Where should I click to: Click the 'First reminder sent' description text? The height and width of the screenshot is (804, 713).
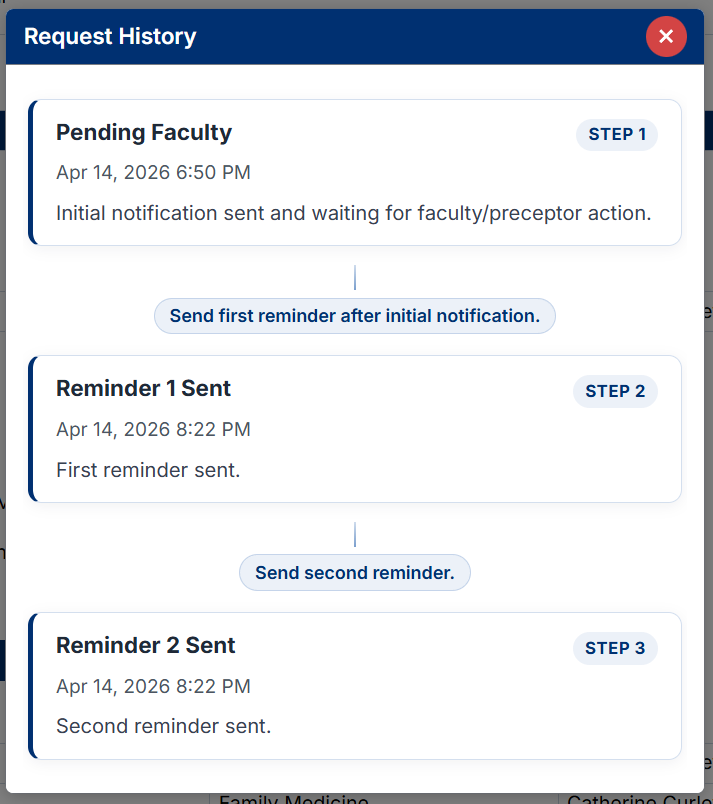(147, 469)
